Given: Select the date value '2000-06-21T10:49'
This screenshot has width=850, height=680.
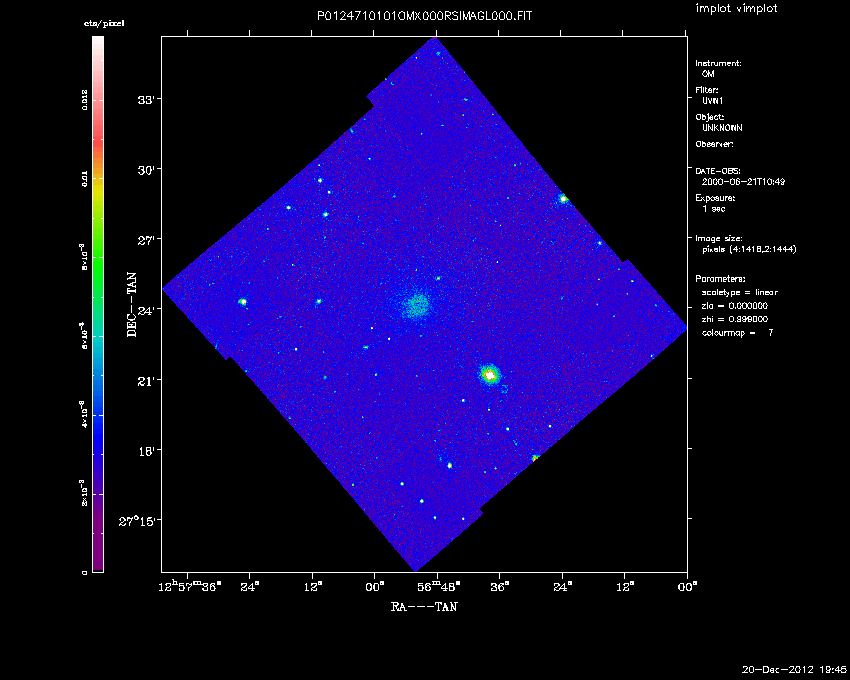Looking at the screenshot, I should (743, 182).
